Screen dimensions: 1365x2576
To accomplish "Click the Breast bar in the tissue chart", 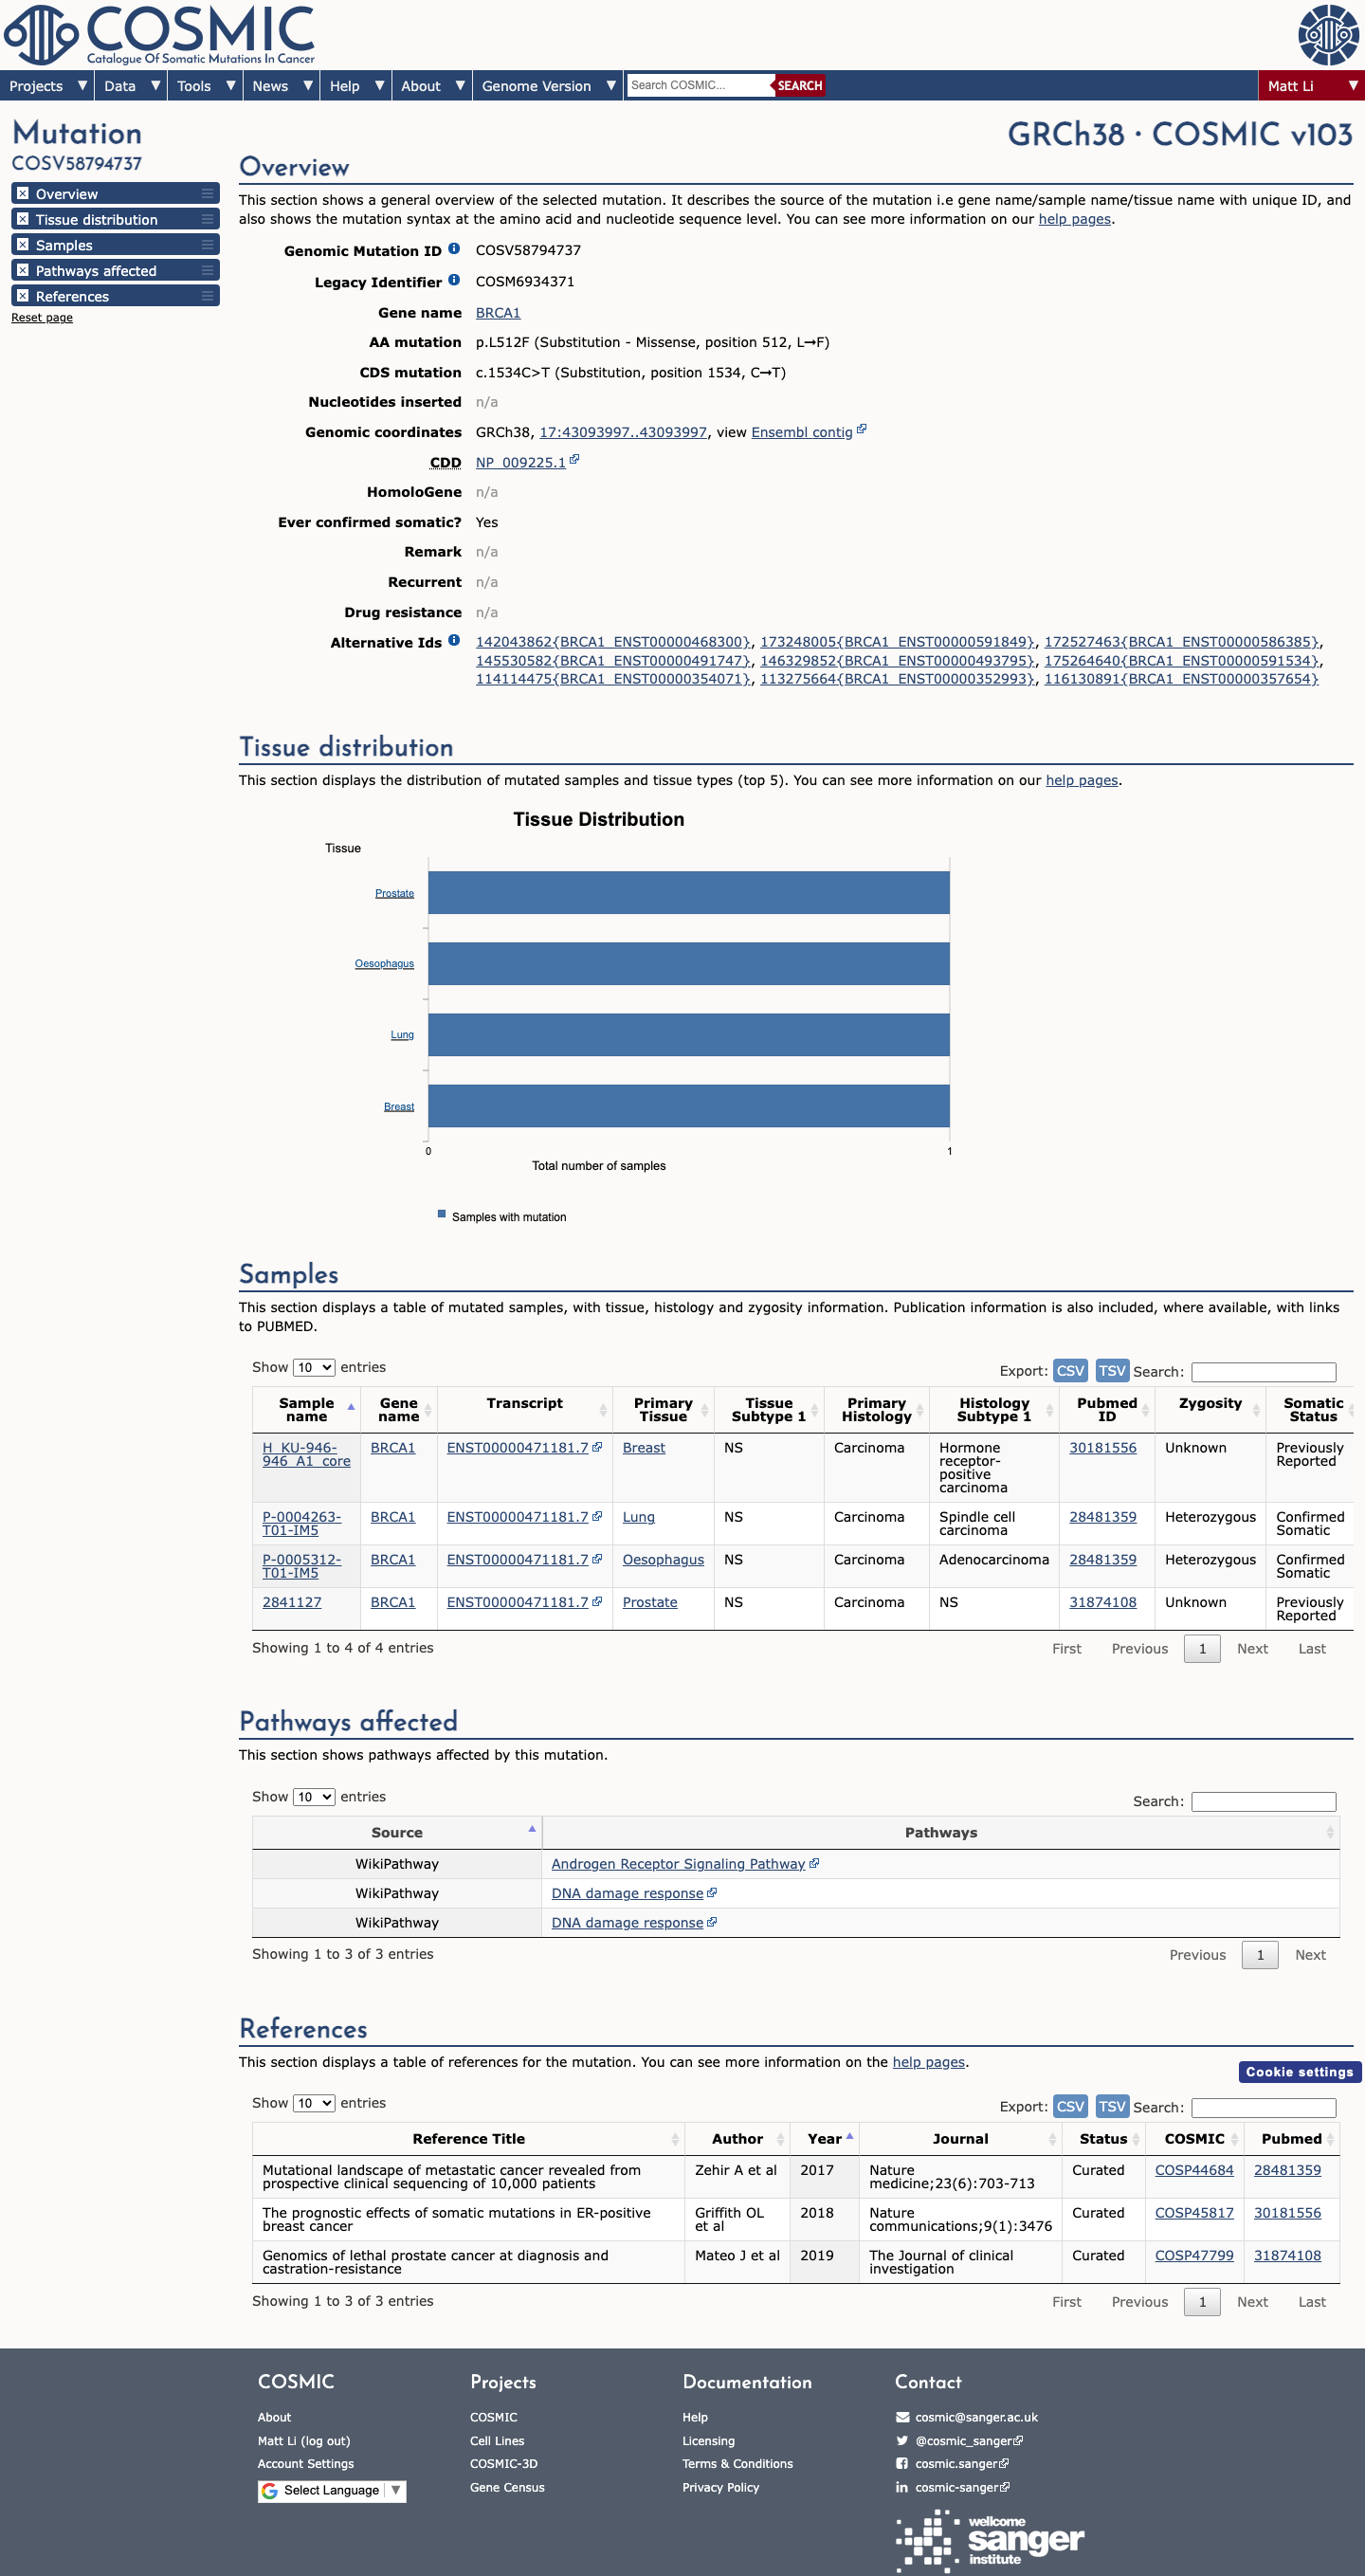I will click(x=689, y=1106).
